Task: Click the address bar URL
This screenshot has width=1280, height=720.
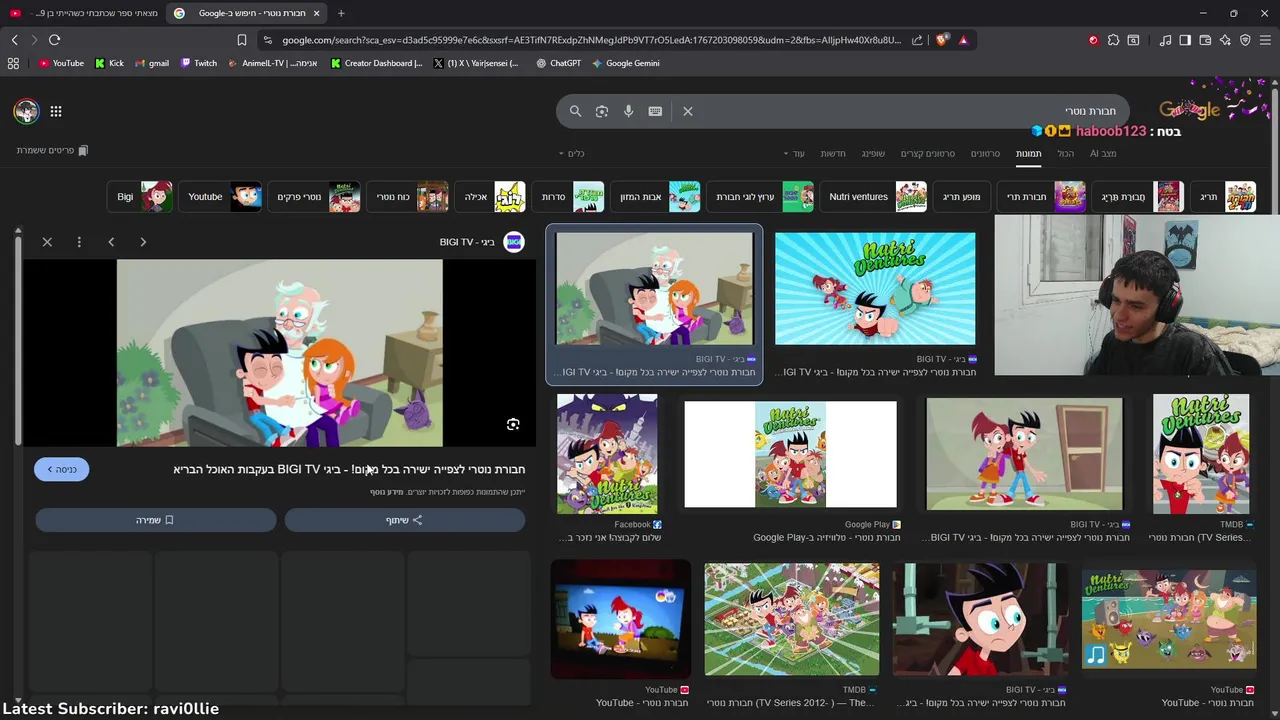Action: (x=590, y=40)
